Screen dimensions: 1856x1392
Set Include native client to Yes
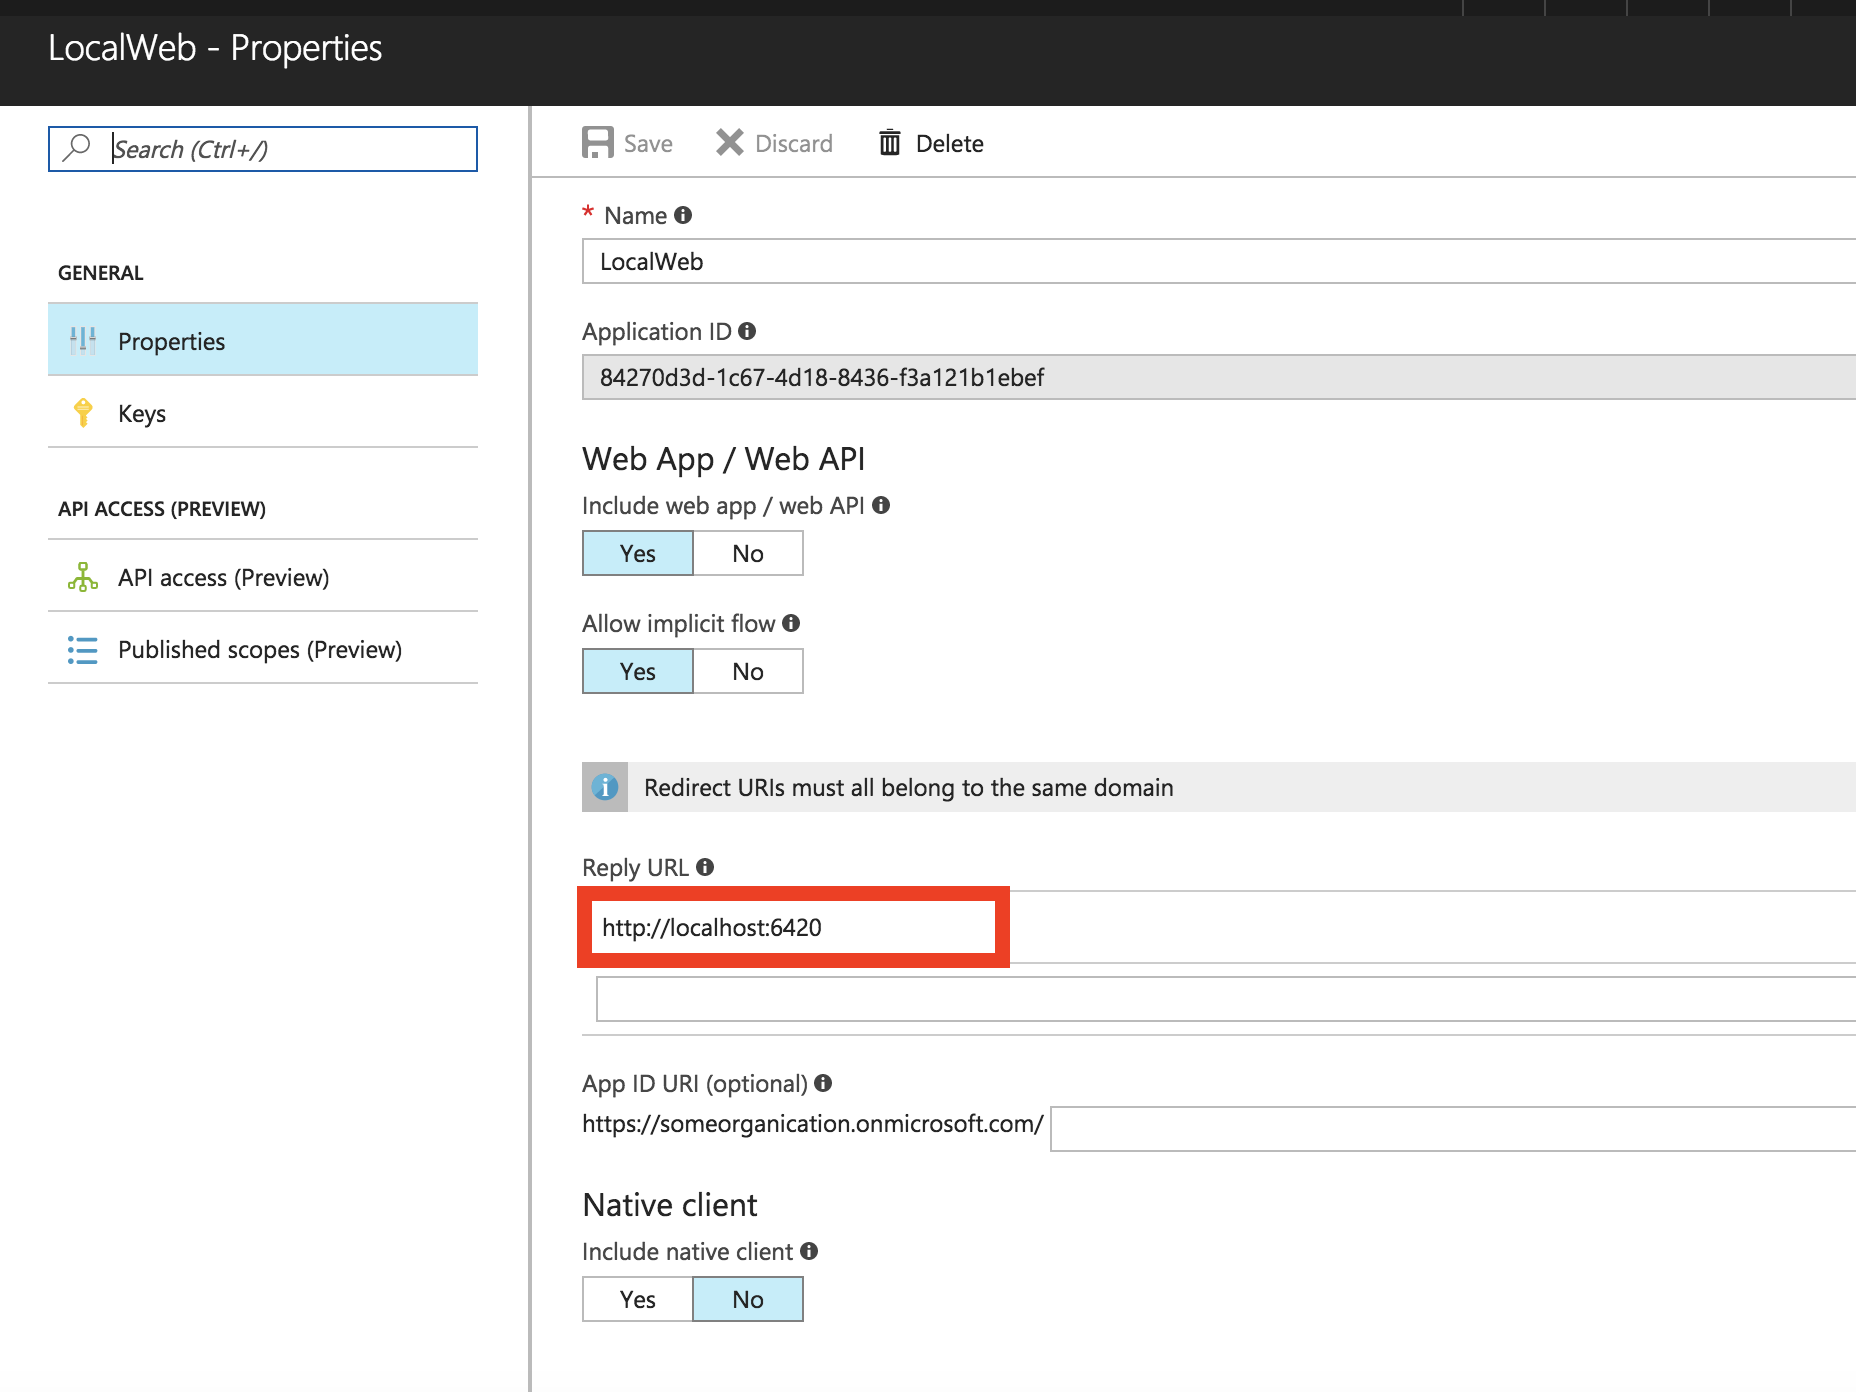[638, 1299]
